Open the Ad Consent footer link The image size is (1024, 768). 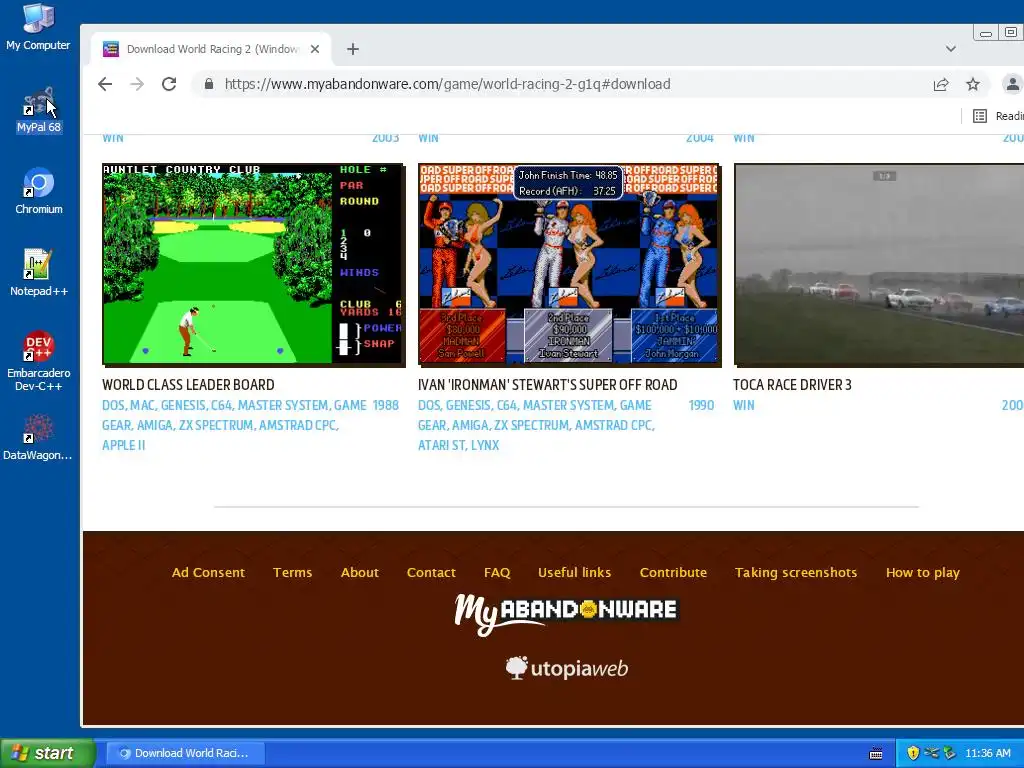tap(208, 572)
